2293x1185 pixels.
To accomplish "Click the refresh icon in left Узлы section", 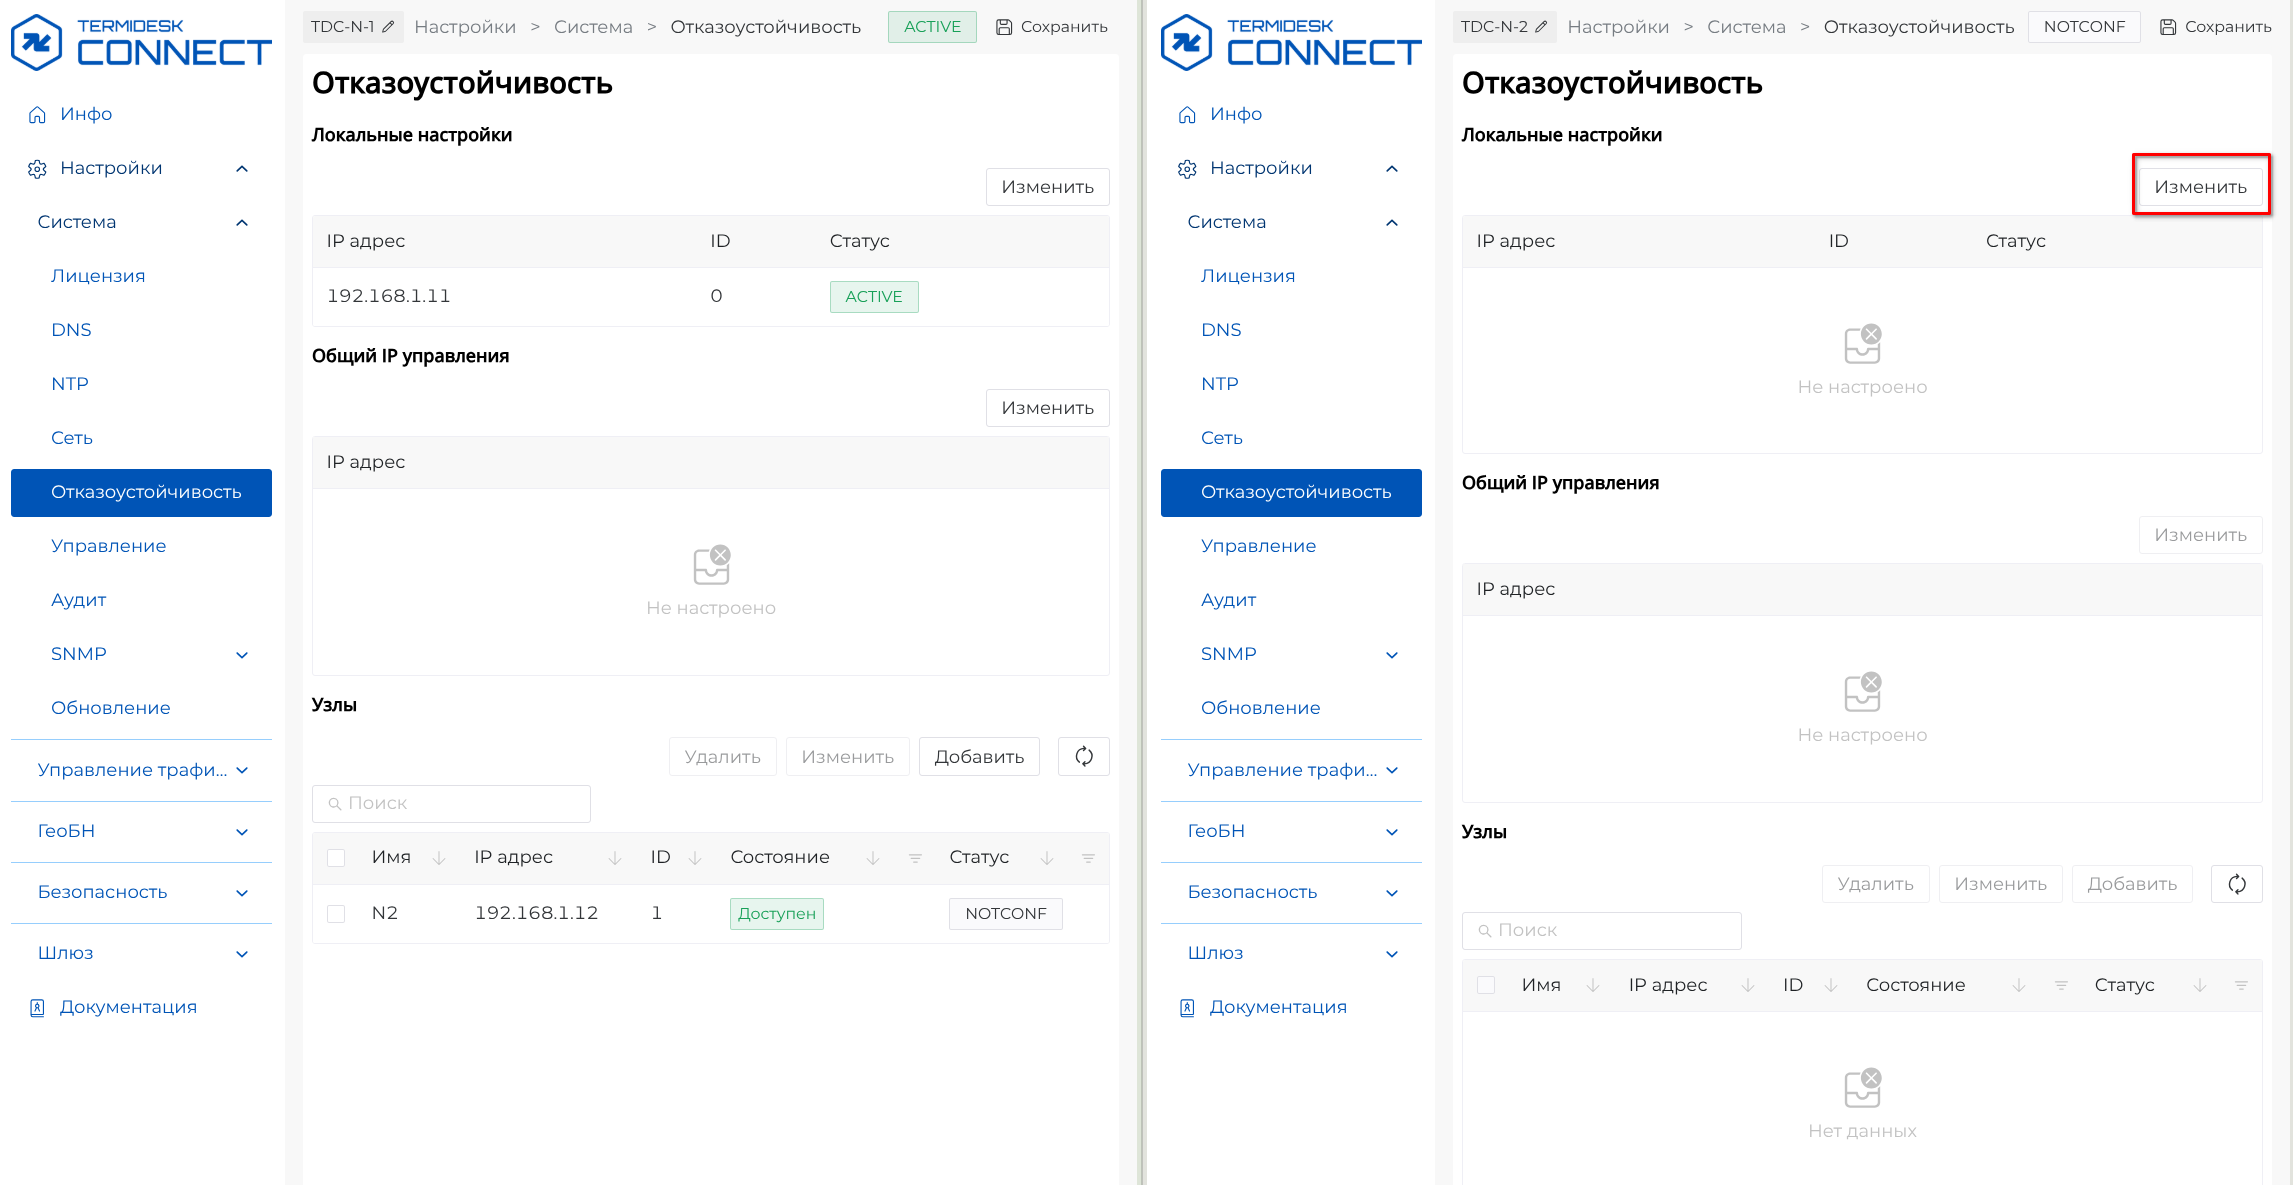I will coord(1084,757).
